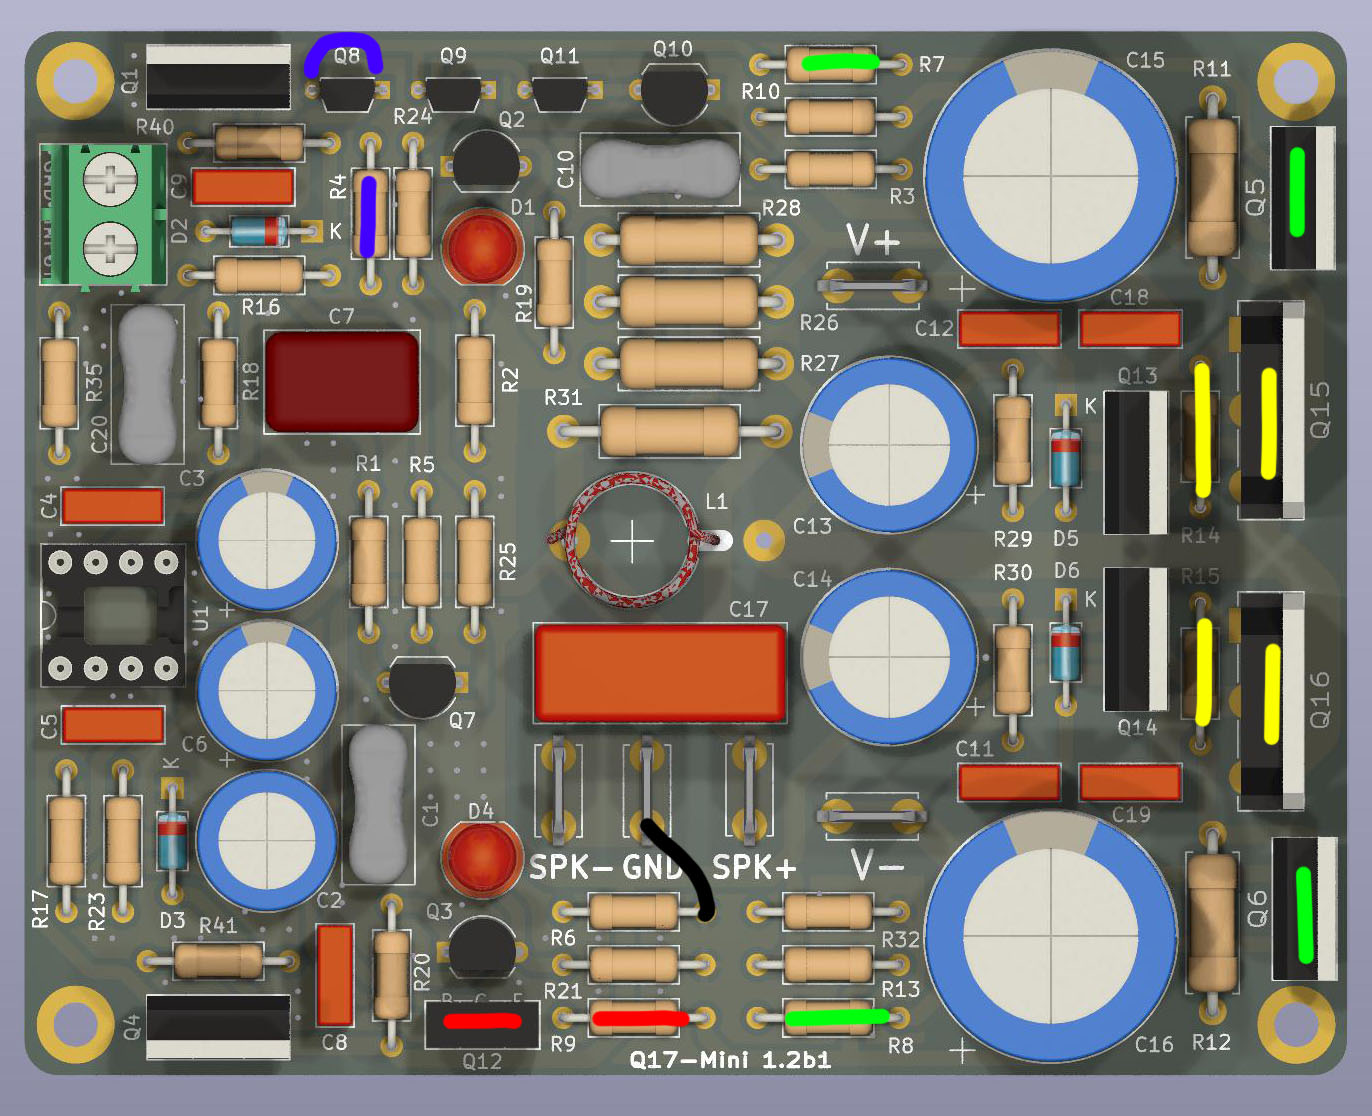Viewport: 1372px width, 1116px height.
Task: Select the V+ wire jumper
Action: pos(872,287)
